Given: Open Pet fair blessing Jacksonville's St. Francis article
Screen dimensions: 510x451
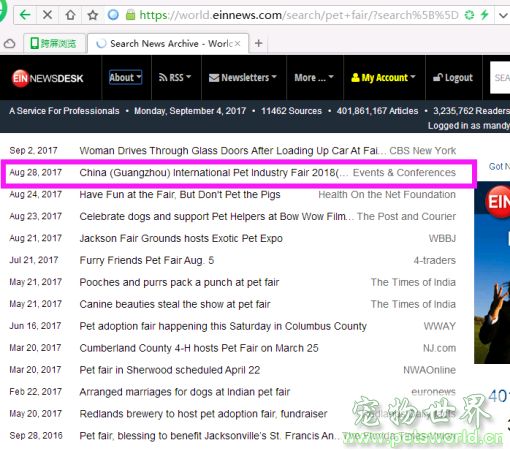Looking at the screenshot, I should (209, 436).
